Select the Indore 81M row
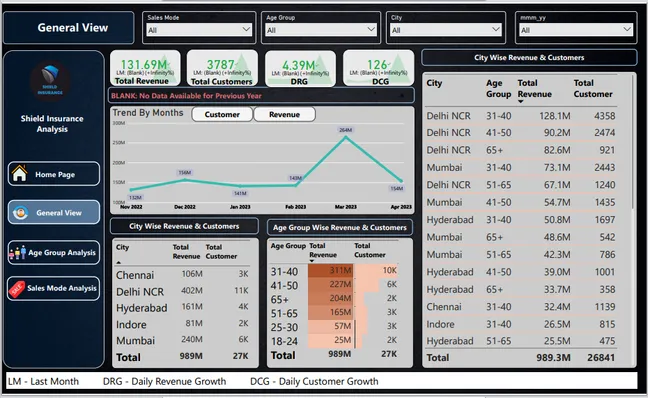Image resolution: width=650 pixels, height=398 pixels. click(x=182, y=324)
